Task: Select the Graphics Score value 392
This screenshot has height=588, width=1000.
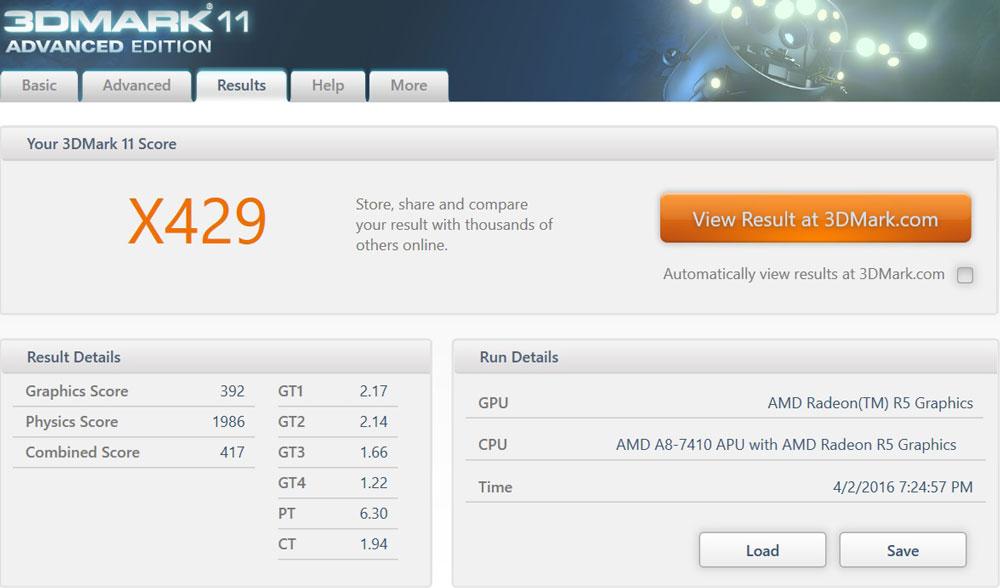Action: [x=232, y=391]
